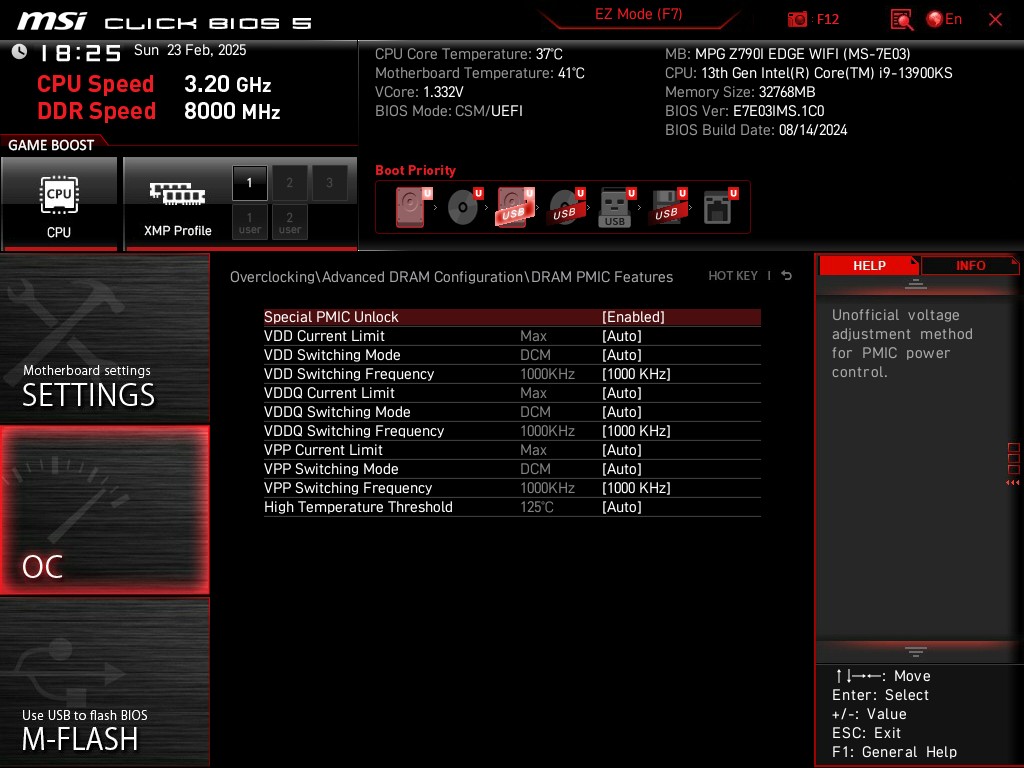
Task: Select the USB optical drive boot icon
Action: (566, 207)
